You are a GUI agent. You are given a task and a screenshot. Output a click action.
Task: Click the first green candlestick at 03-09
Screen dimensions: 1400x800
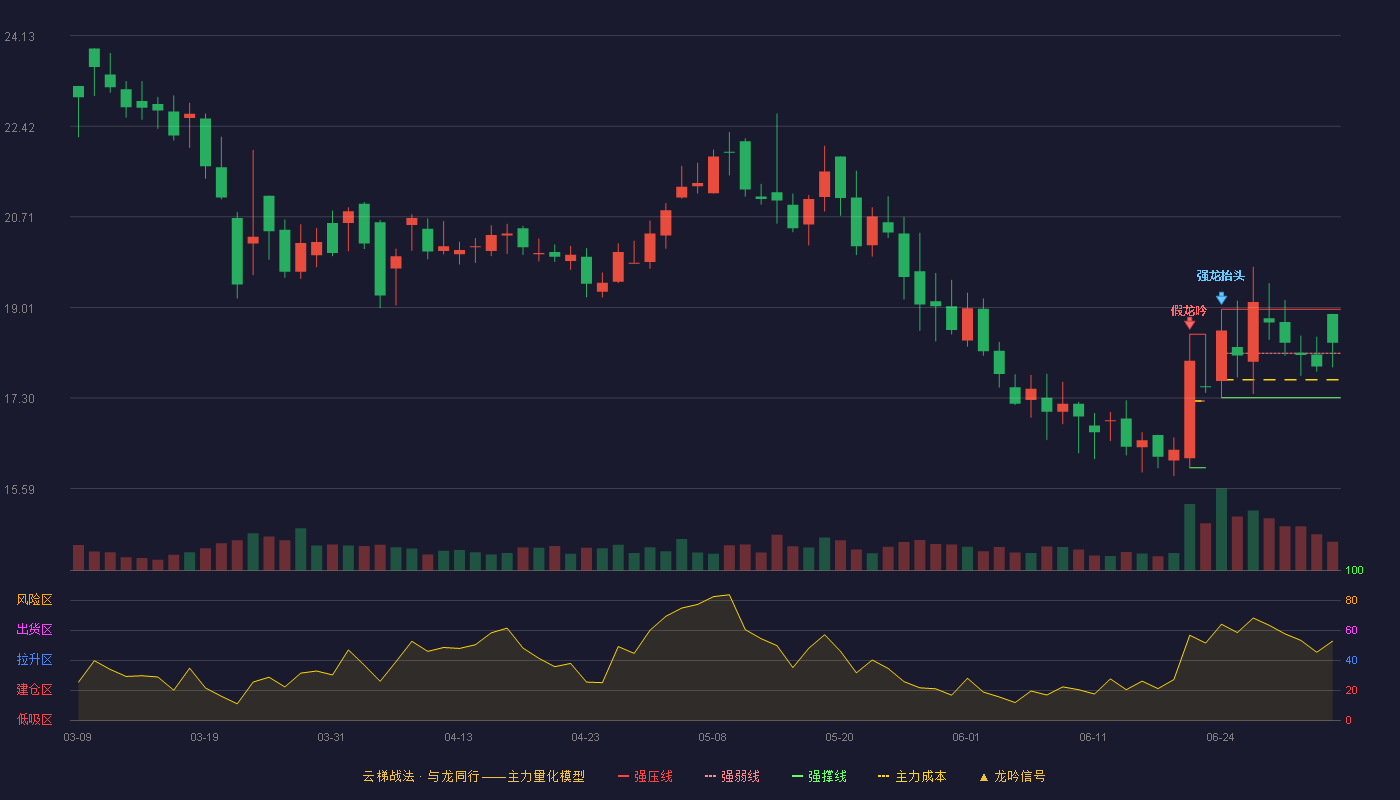[78, 91]
